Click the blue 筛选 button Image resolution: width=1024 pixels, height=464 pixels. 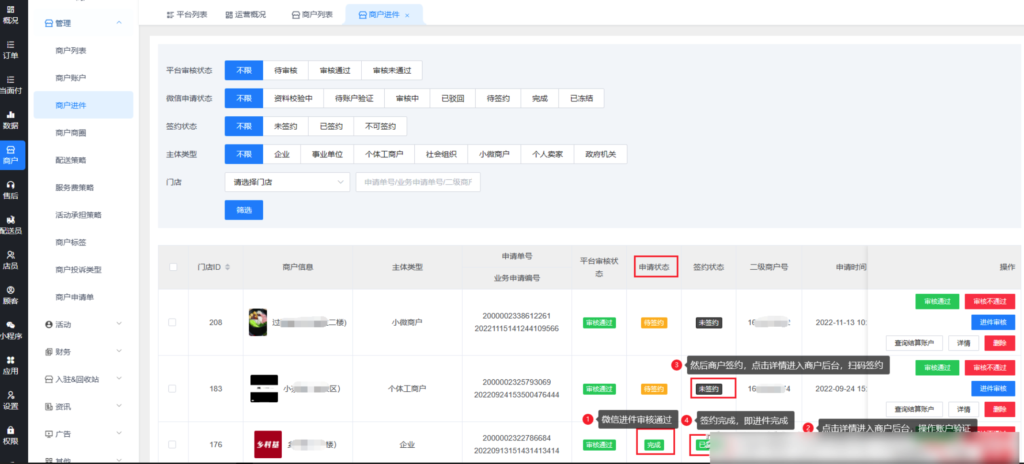click(x=244, y=210)
